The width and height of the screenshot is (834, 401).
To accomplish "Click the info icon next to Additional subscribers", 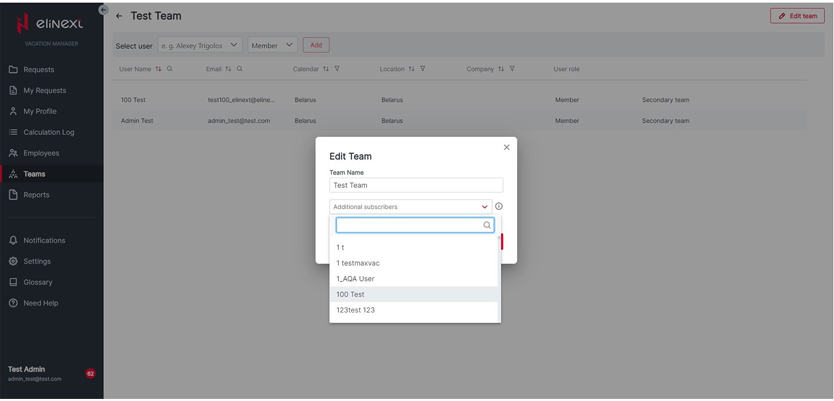I will (x=499, y=207).
